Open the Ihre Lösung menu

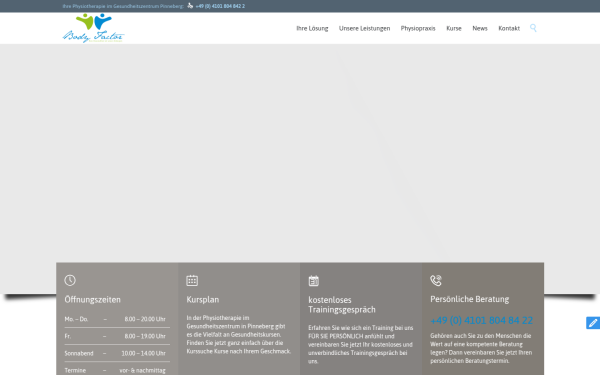pos(312,28)
